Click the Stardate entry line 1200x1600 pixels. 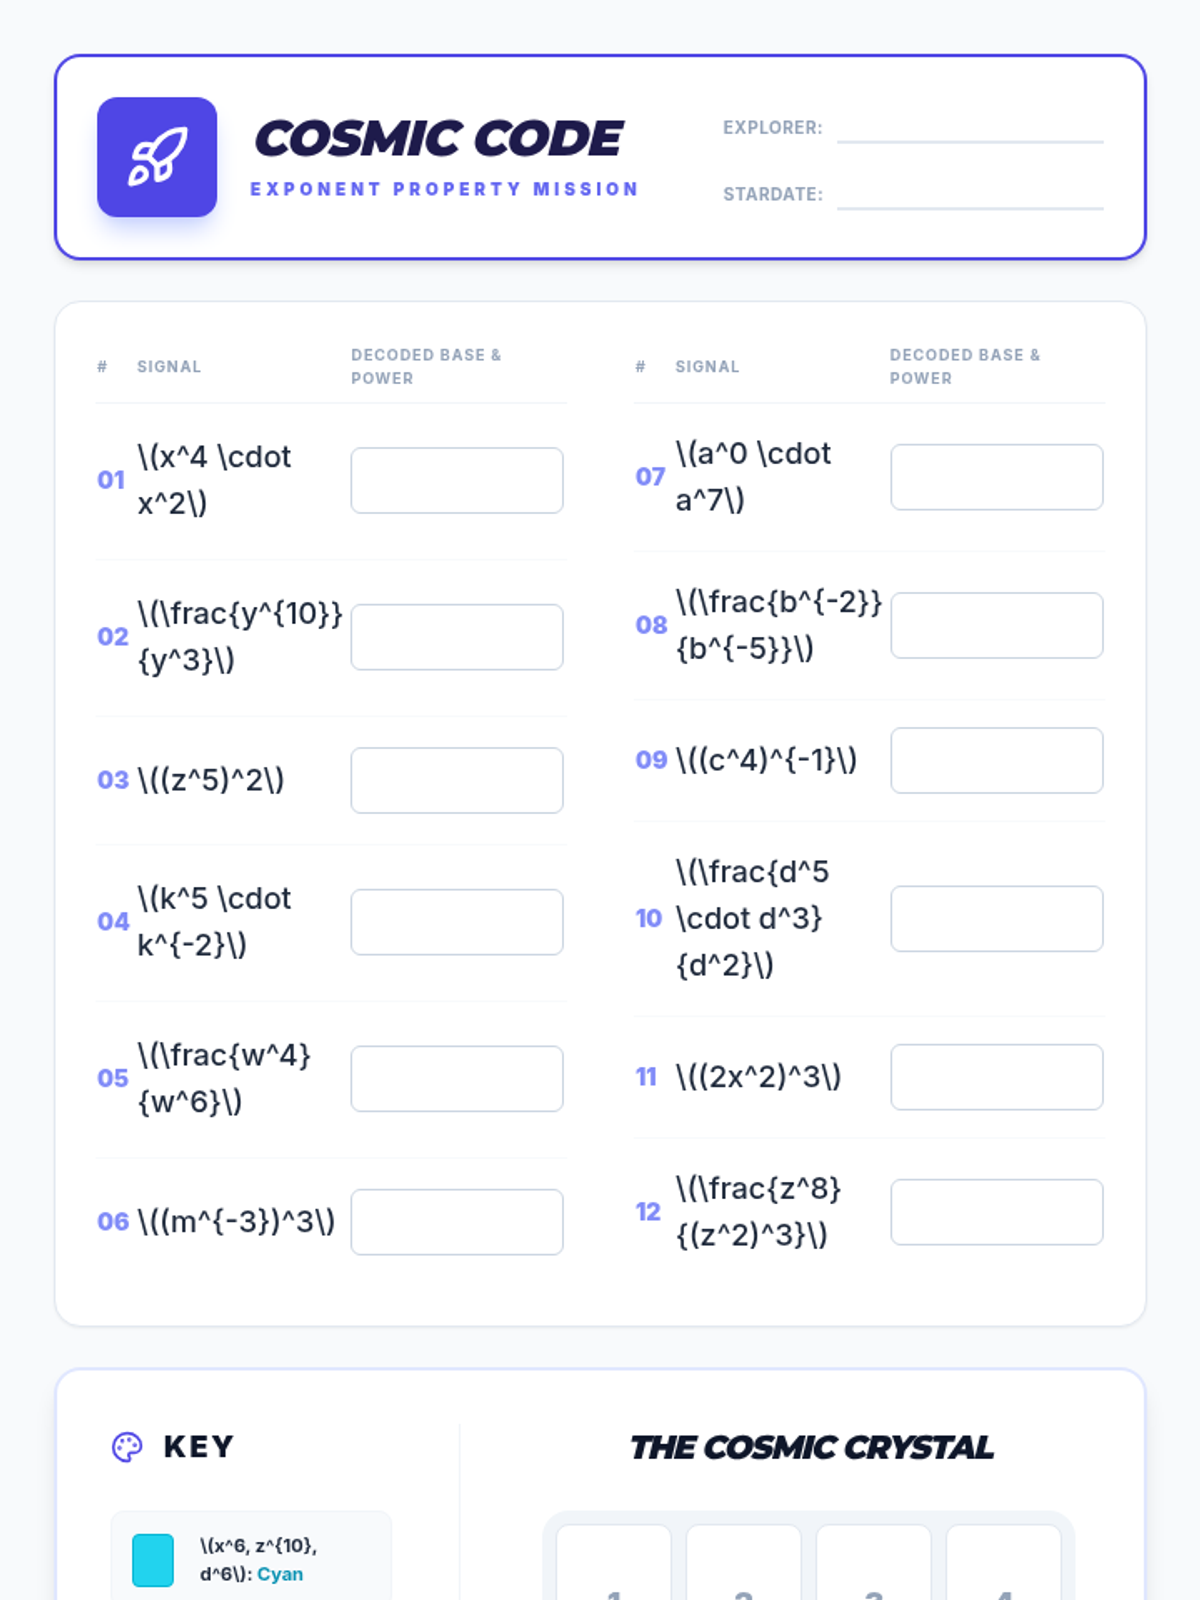[969, 196]
